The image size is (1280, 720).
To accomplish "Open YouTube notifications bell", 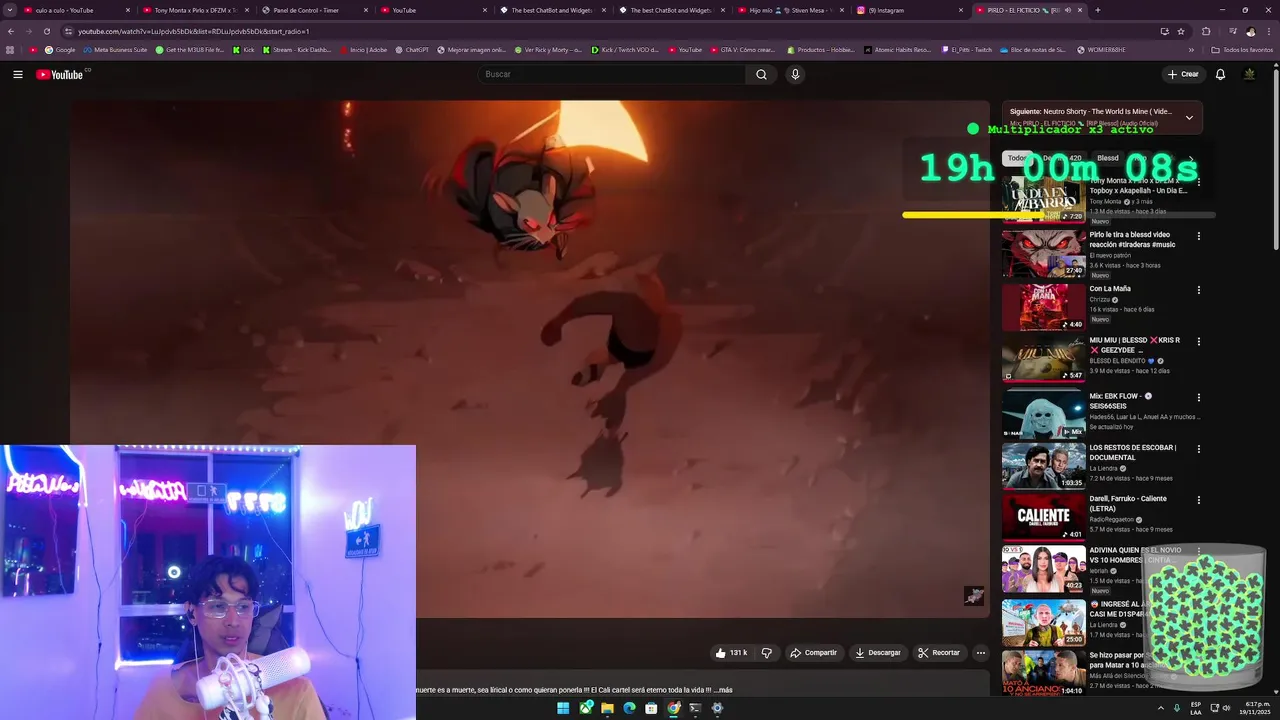I will click(x=1220, y=74).
